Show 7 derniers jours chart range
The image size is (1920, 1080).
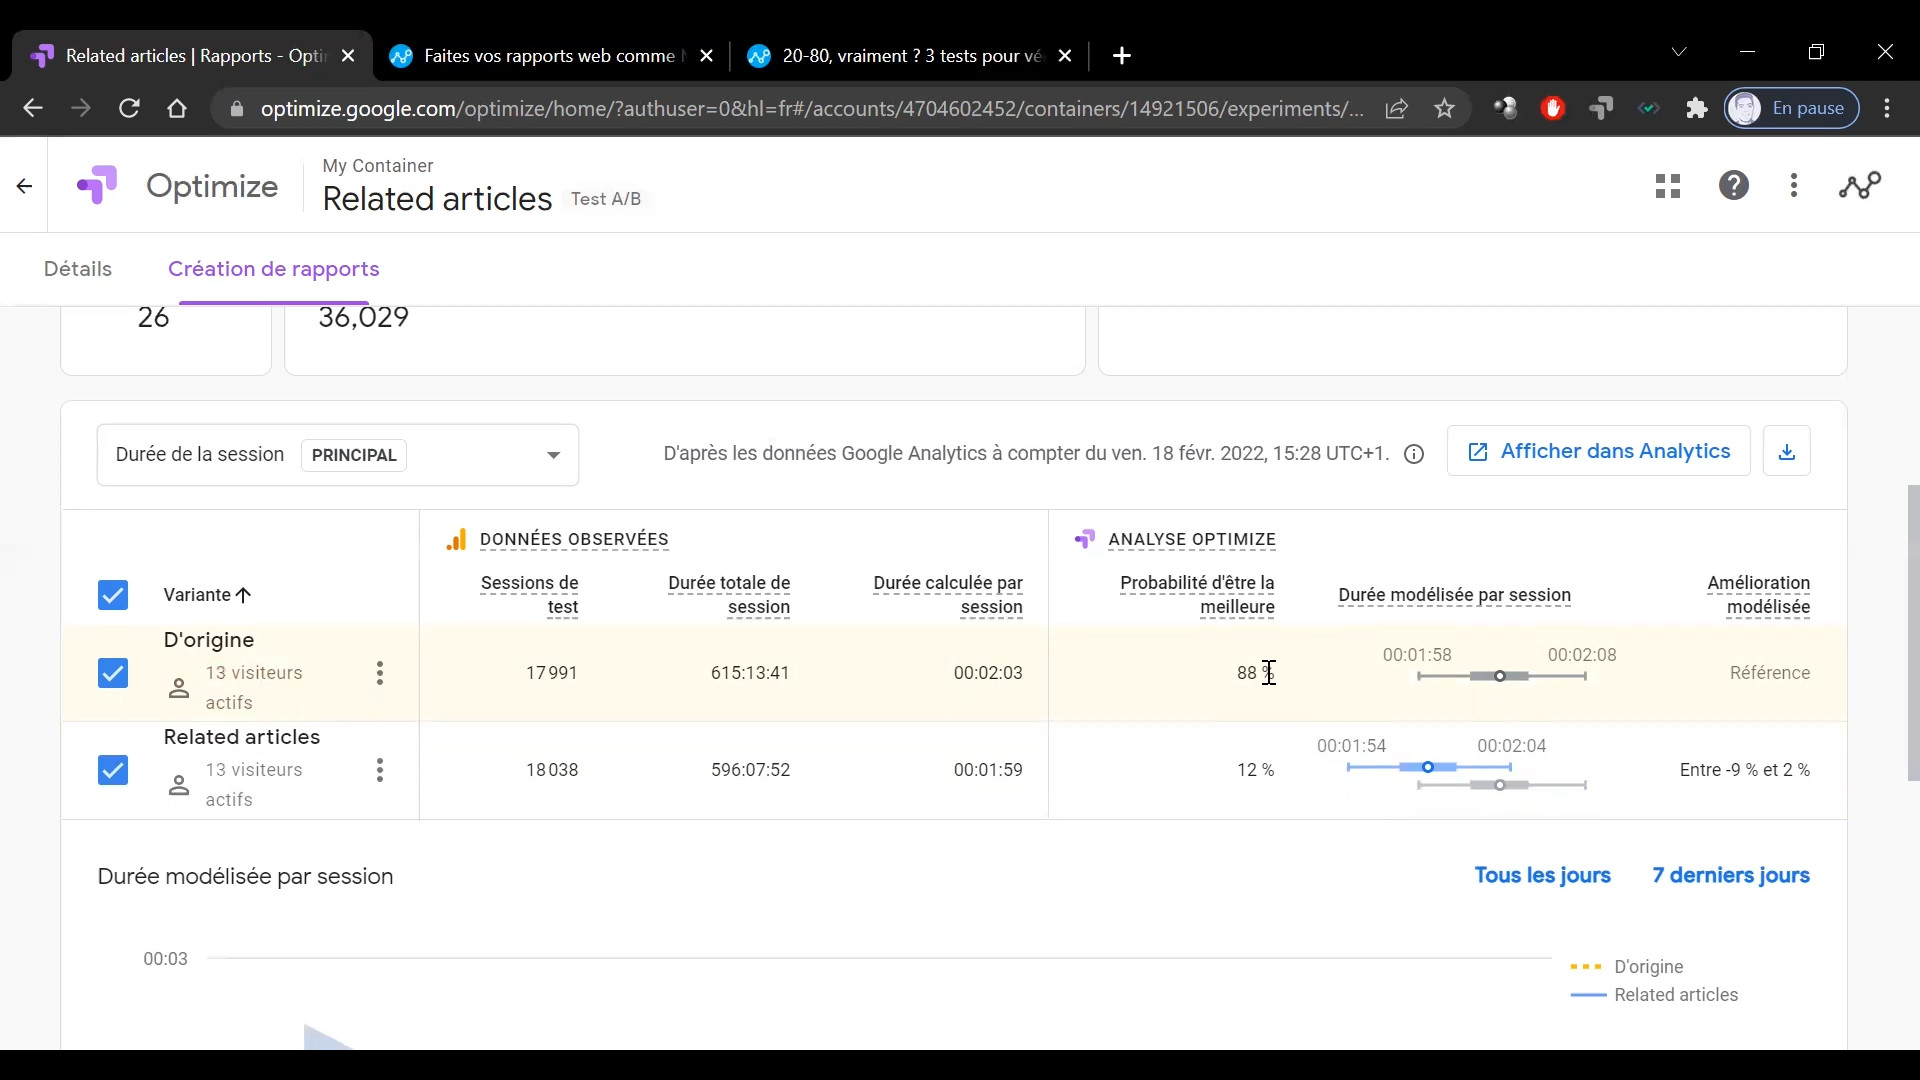click(x=1731, y=876)
